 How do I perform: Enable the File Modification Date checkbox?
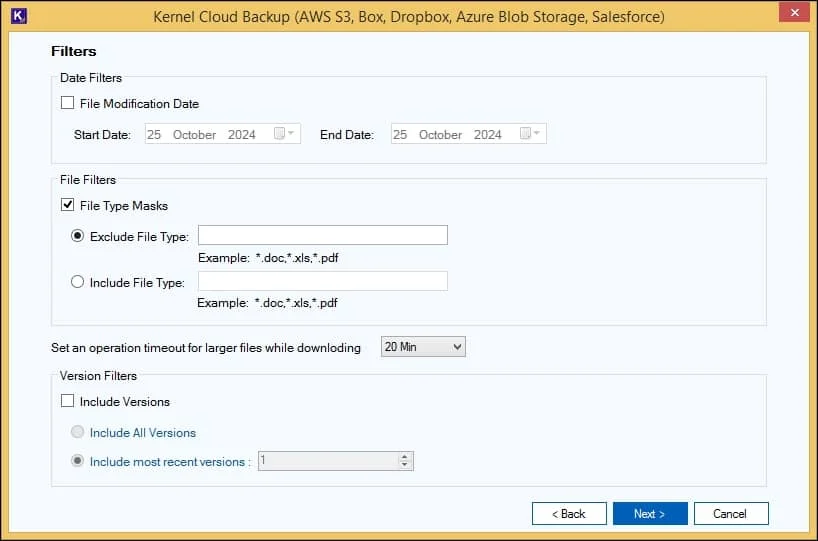[x=67, y=103]
